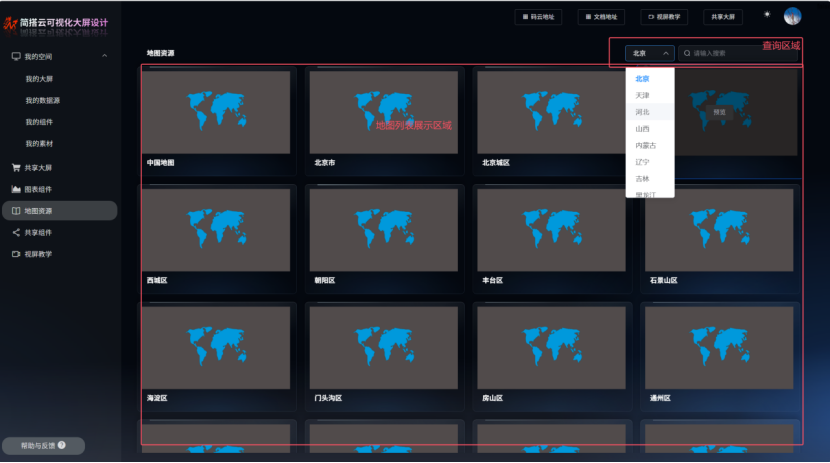Open 我的数据源 in sidebar
The height and width of the screenshot is (463, 830).
(43, 100)
